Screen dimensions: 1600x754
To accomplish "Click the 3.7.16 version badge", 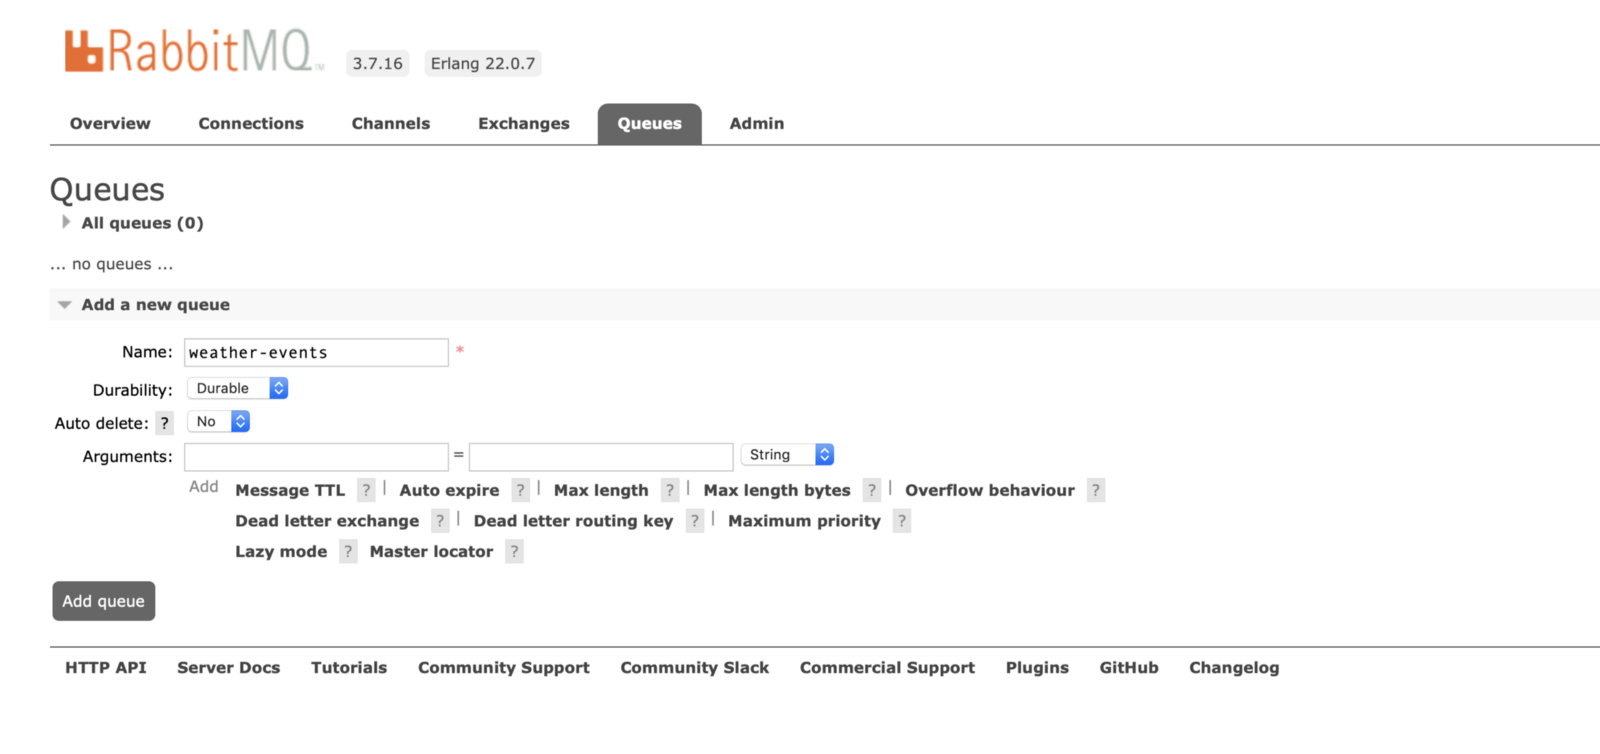I will [378, 63].
